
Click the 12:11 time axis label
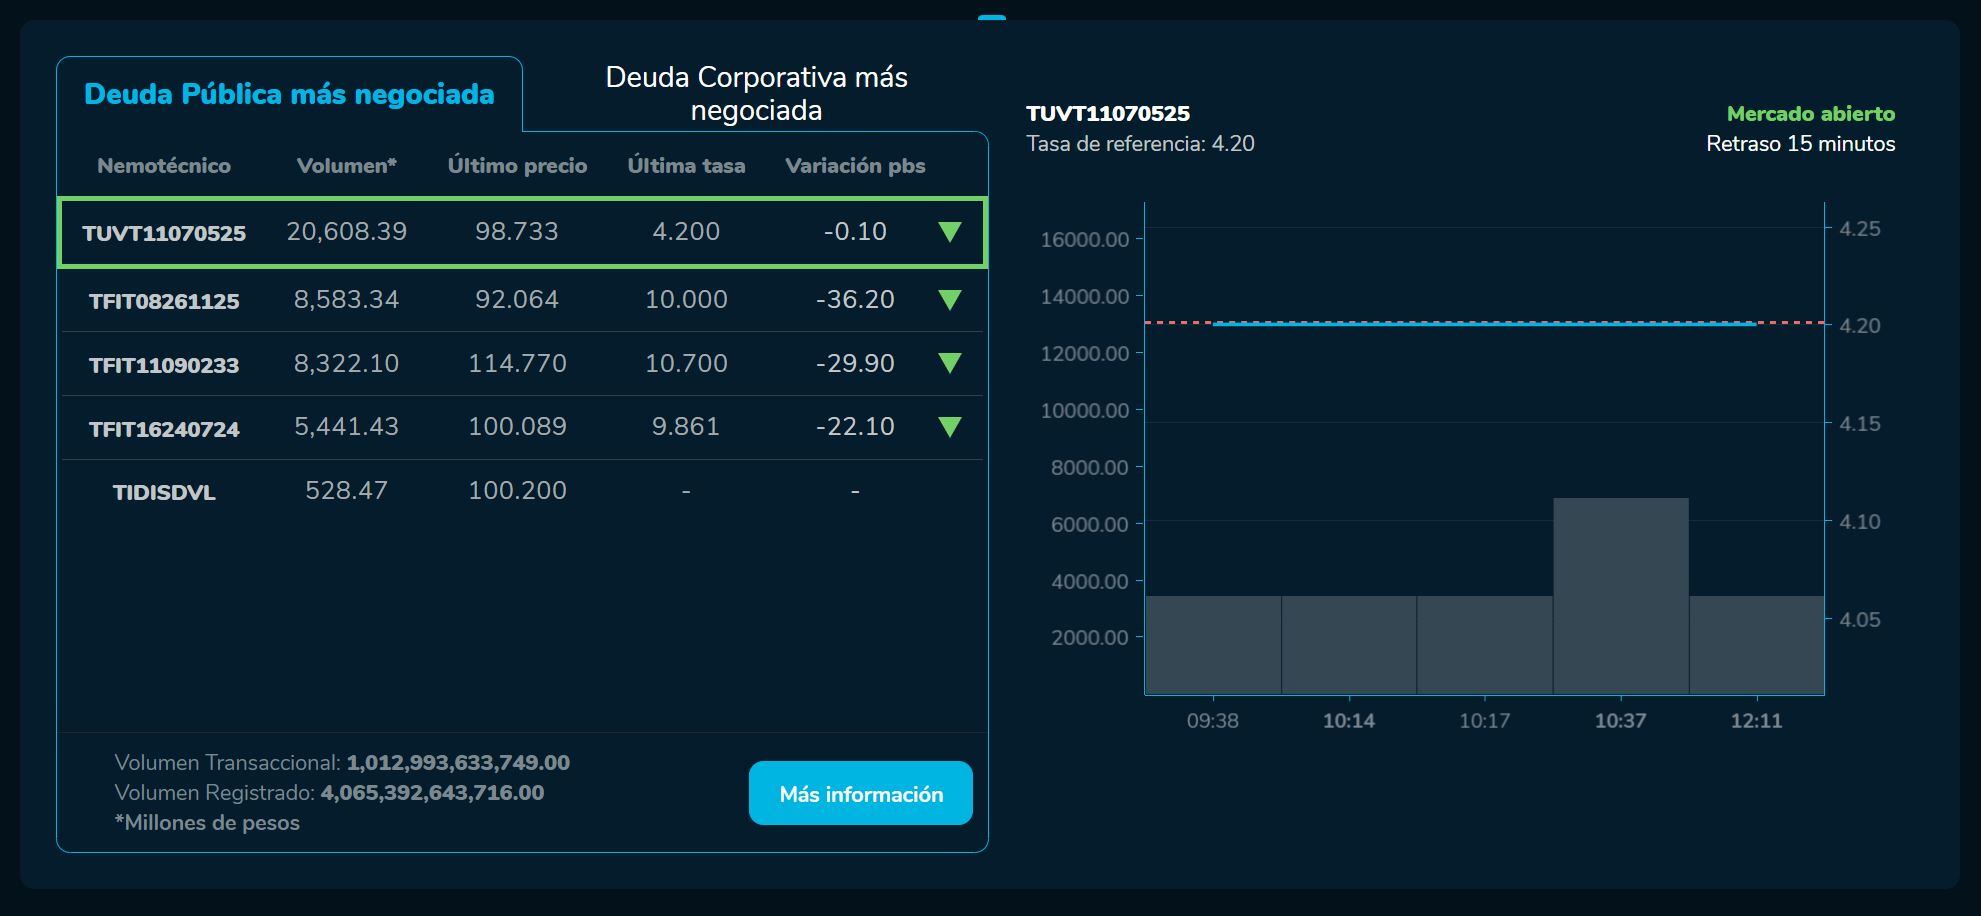(x=1756, y=719)
